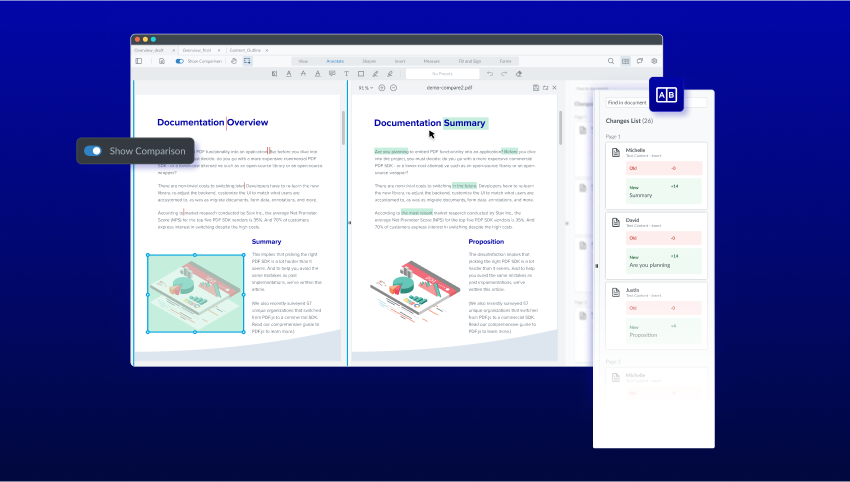This screenshot has width=850, height=482.
Task: Click the Changes List (26) heading
Action: pos(629,121)
